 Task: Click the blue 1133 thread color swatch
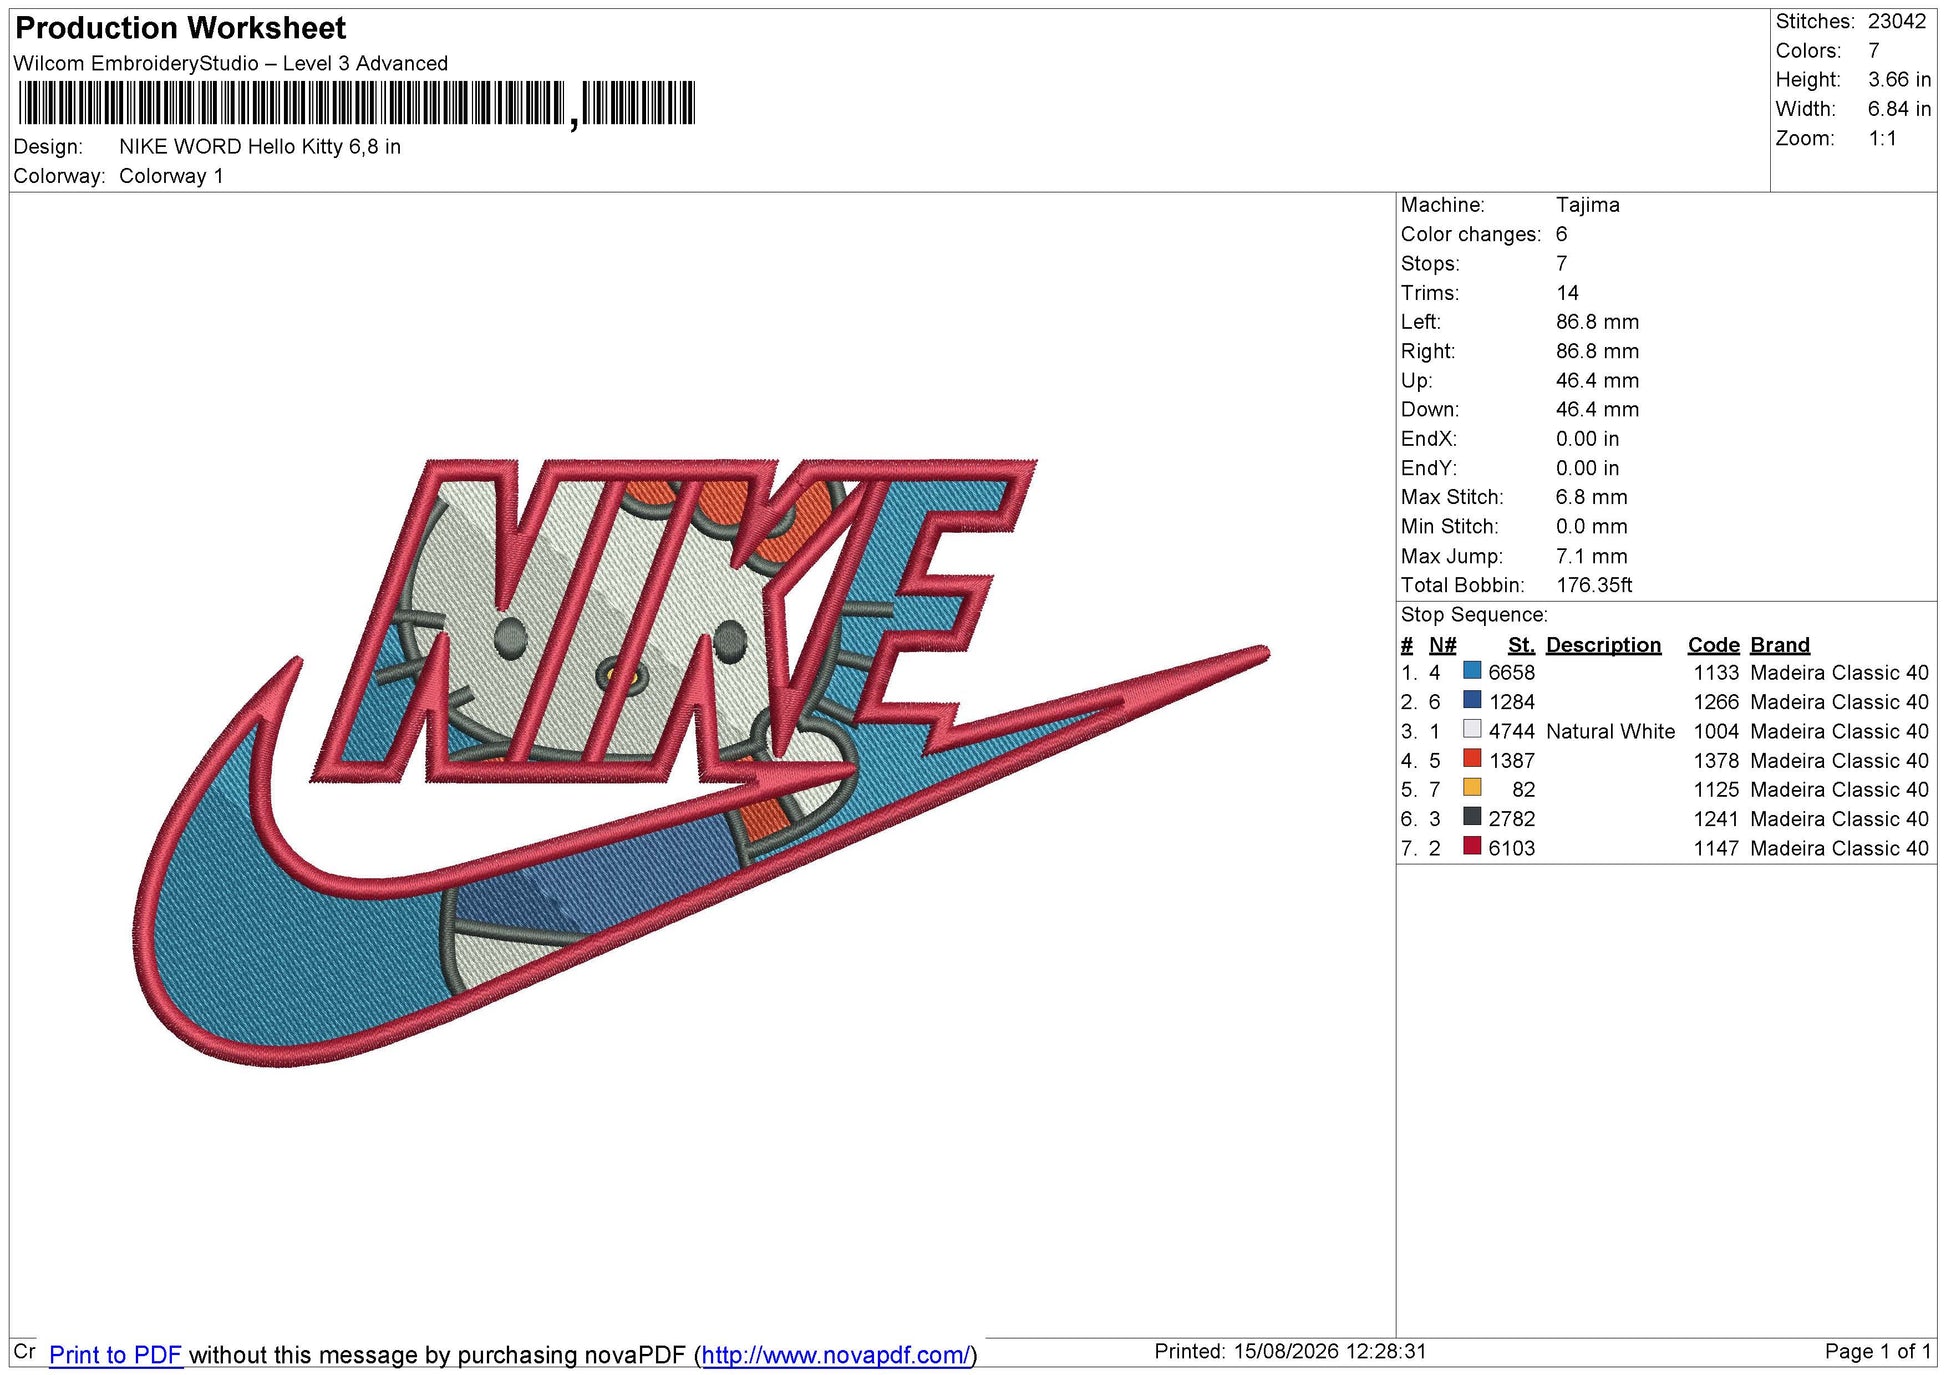click(1472, 670)
